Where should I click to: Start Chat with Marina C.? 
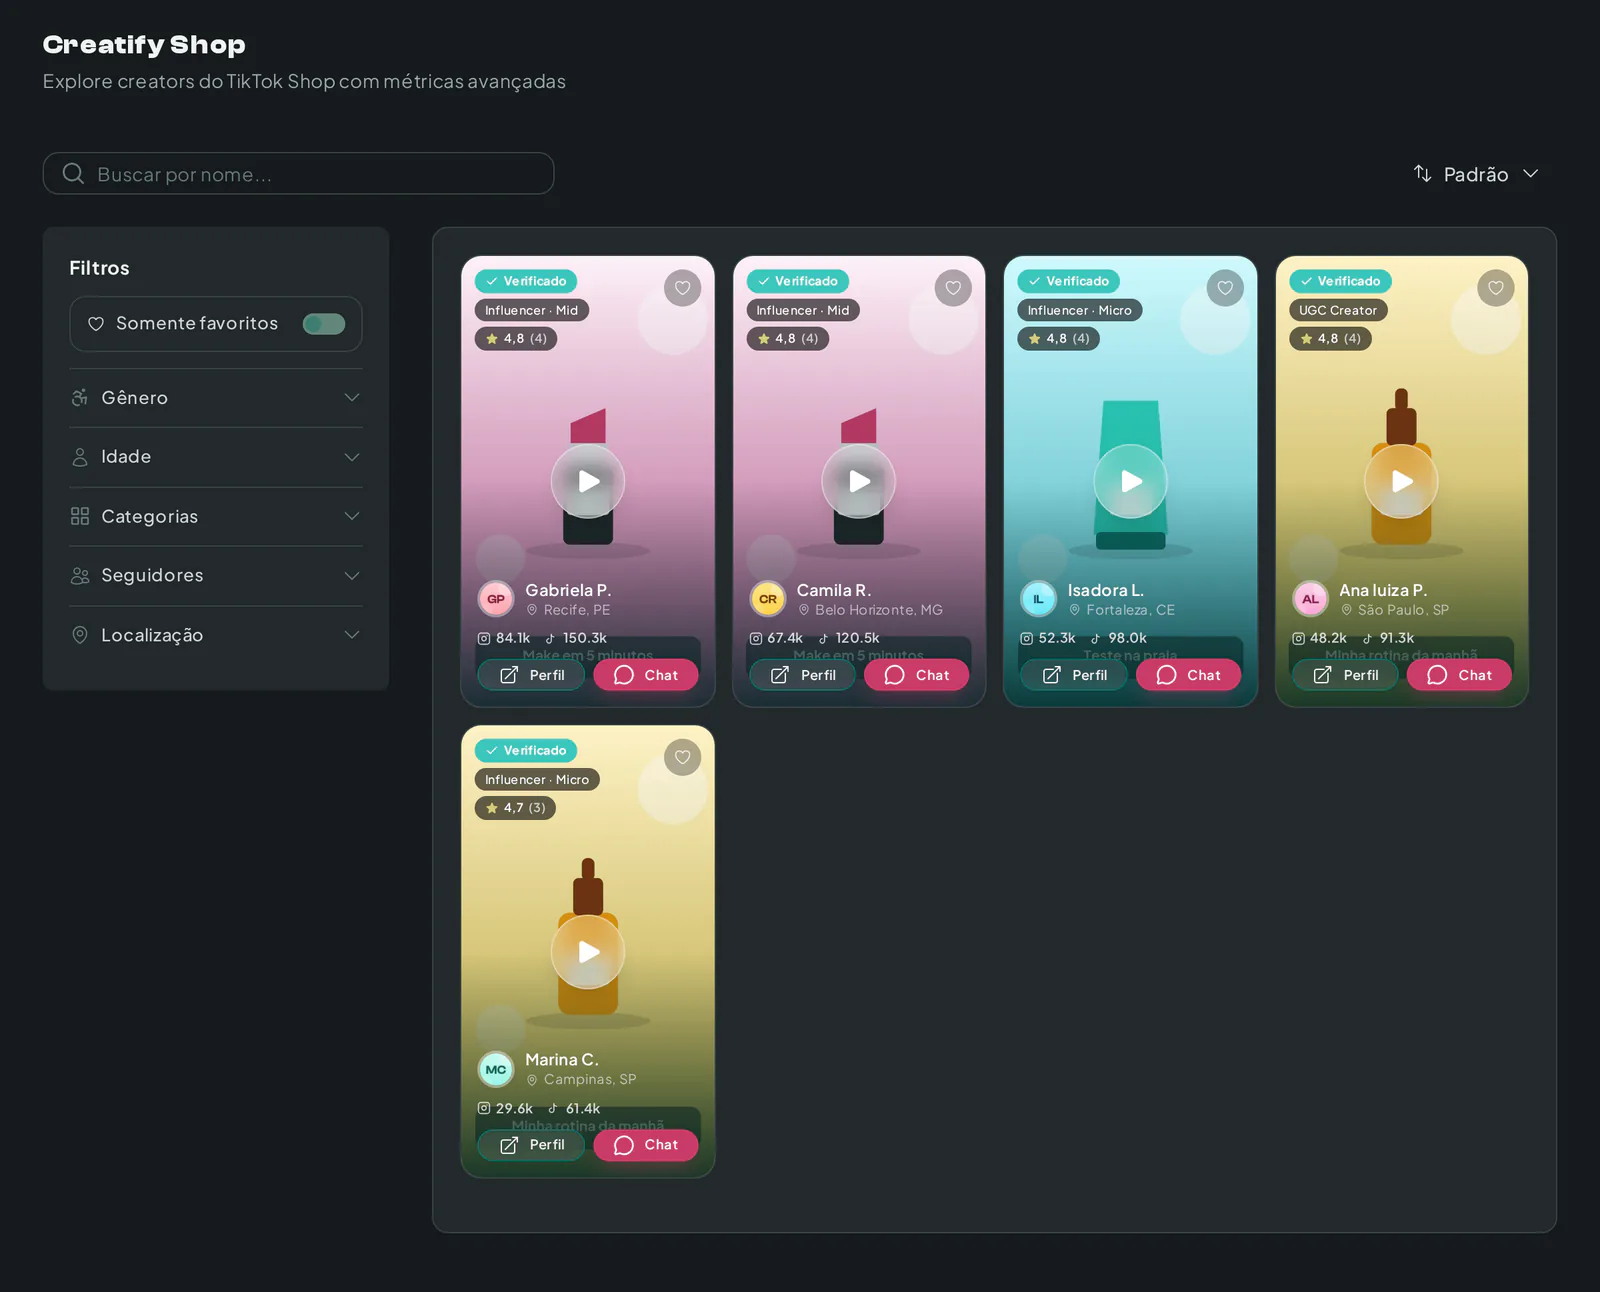click(646, 1145)
